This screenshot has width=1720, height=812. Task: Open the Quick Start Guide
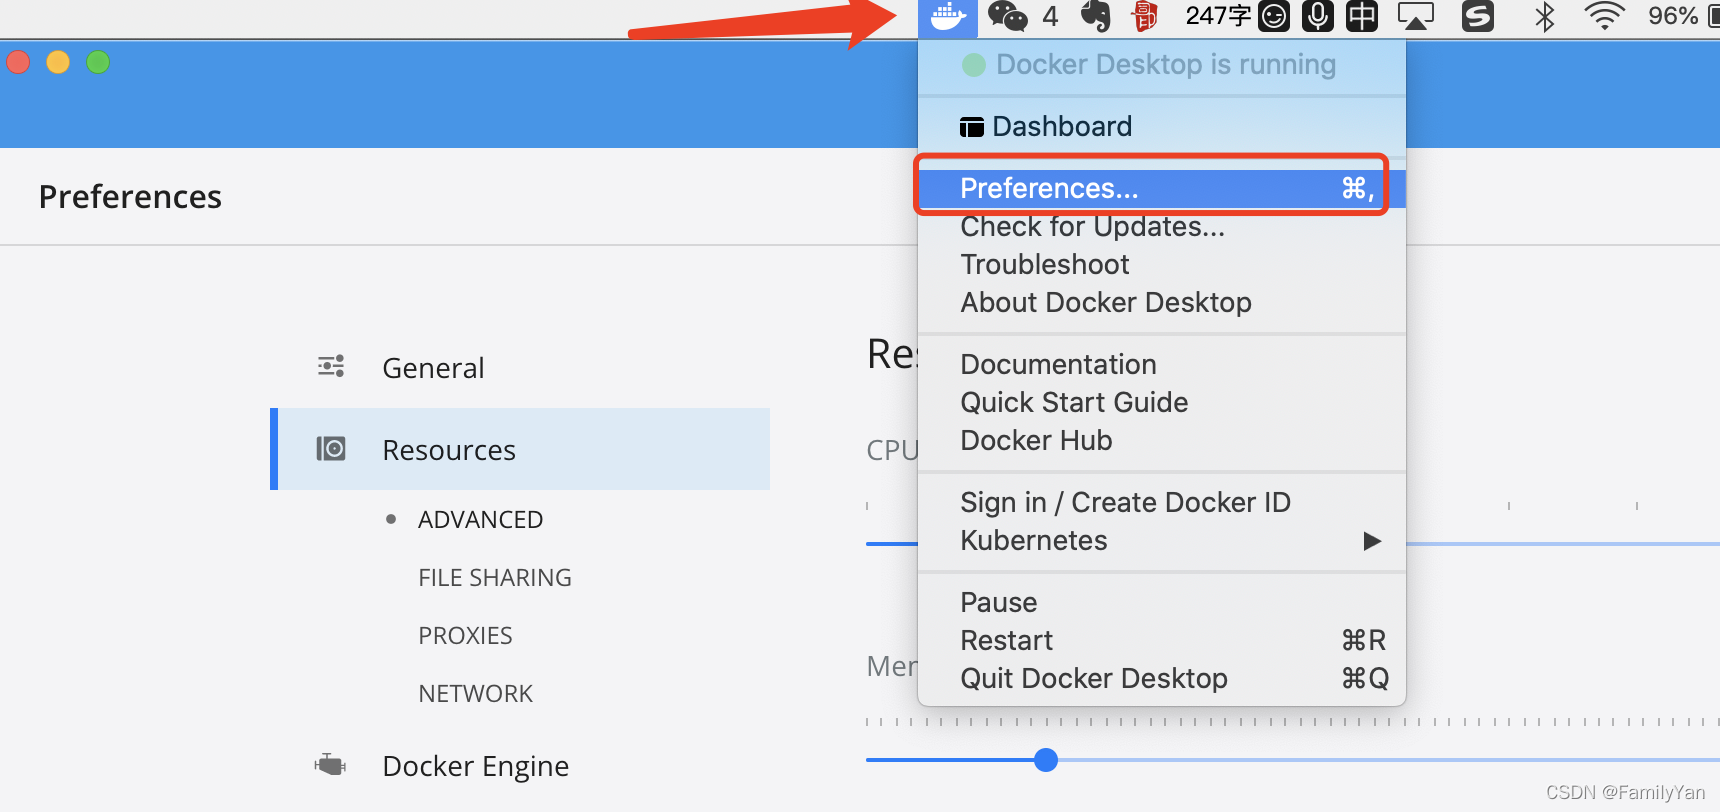coord(1162,402)
